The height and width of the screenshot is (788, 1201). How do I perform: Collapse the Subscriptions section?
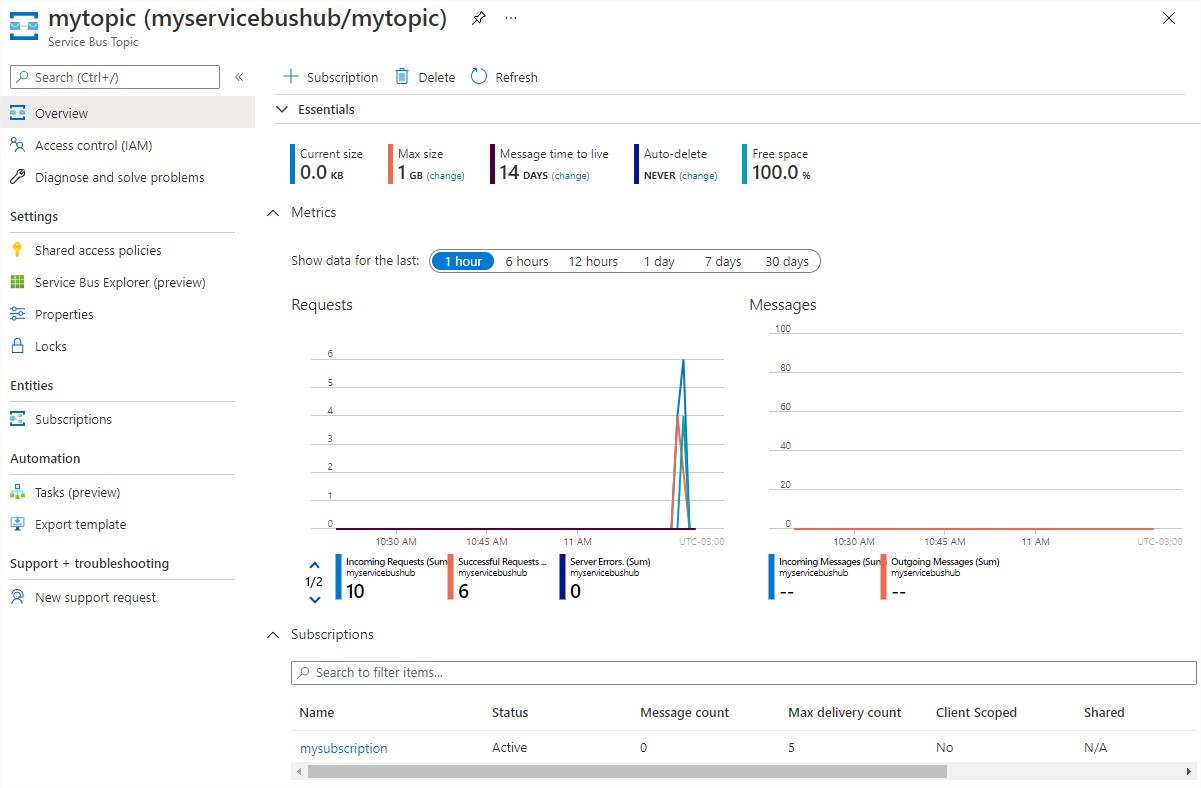click(x=272, y=635)
